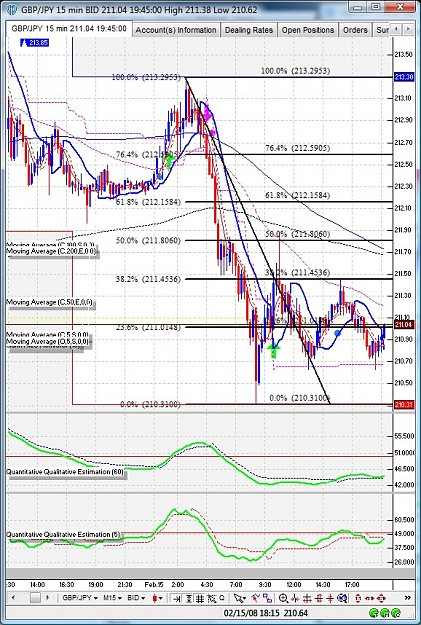The width and height of the screenshot is (421, 625).
Task: Click the right-side 100.0% (213.2953) Fibonacci label
Action: 295,71
